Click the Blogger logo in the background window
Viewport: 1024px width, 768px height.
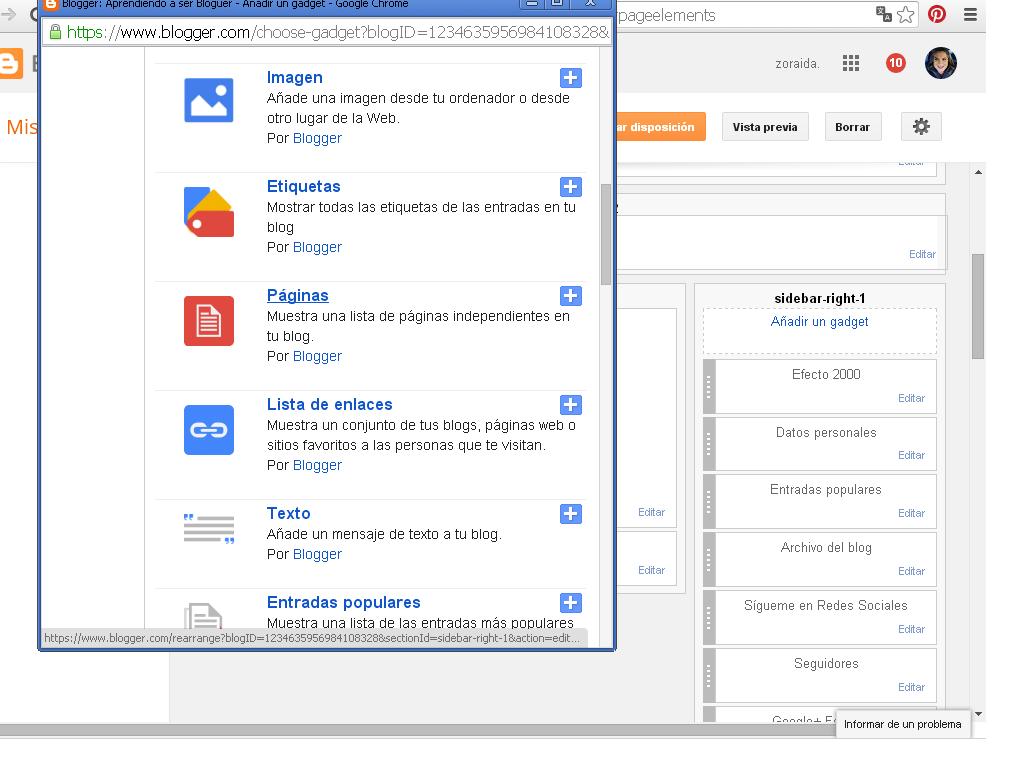click(x=11, y=64)
